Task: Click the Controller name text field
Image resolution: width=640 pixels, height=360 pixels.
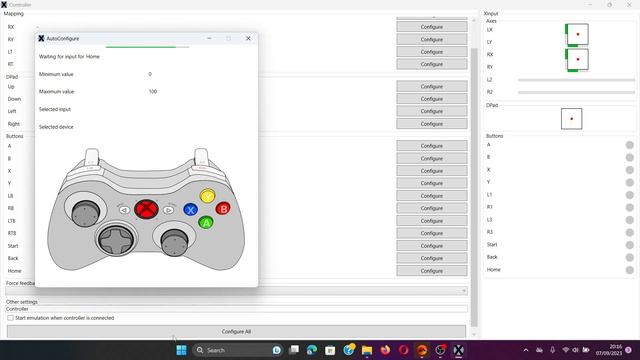Action: point(236,309)
